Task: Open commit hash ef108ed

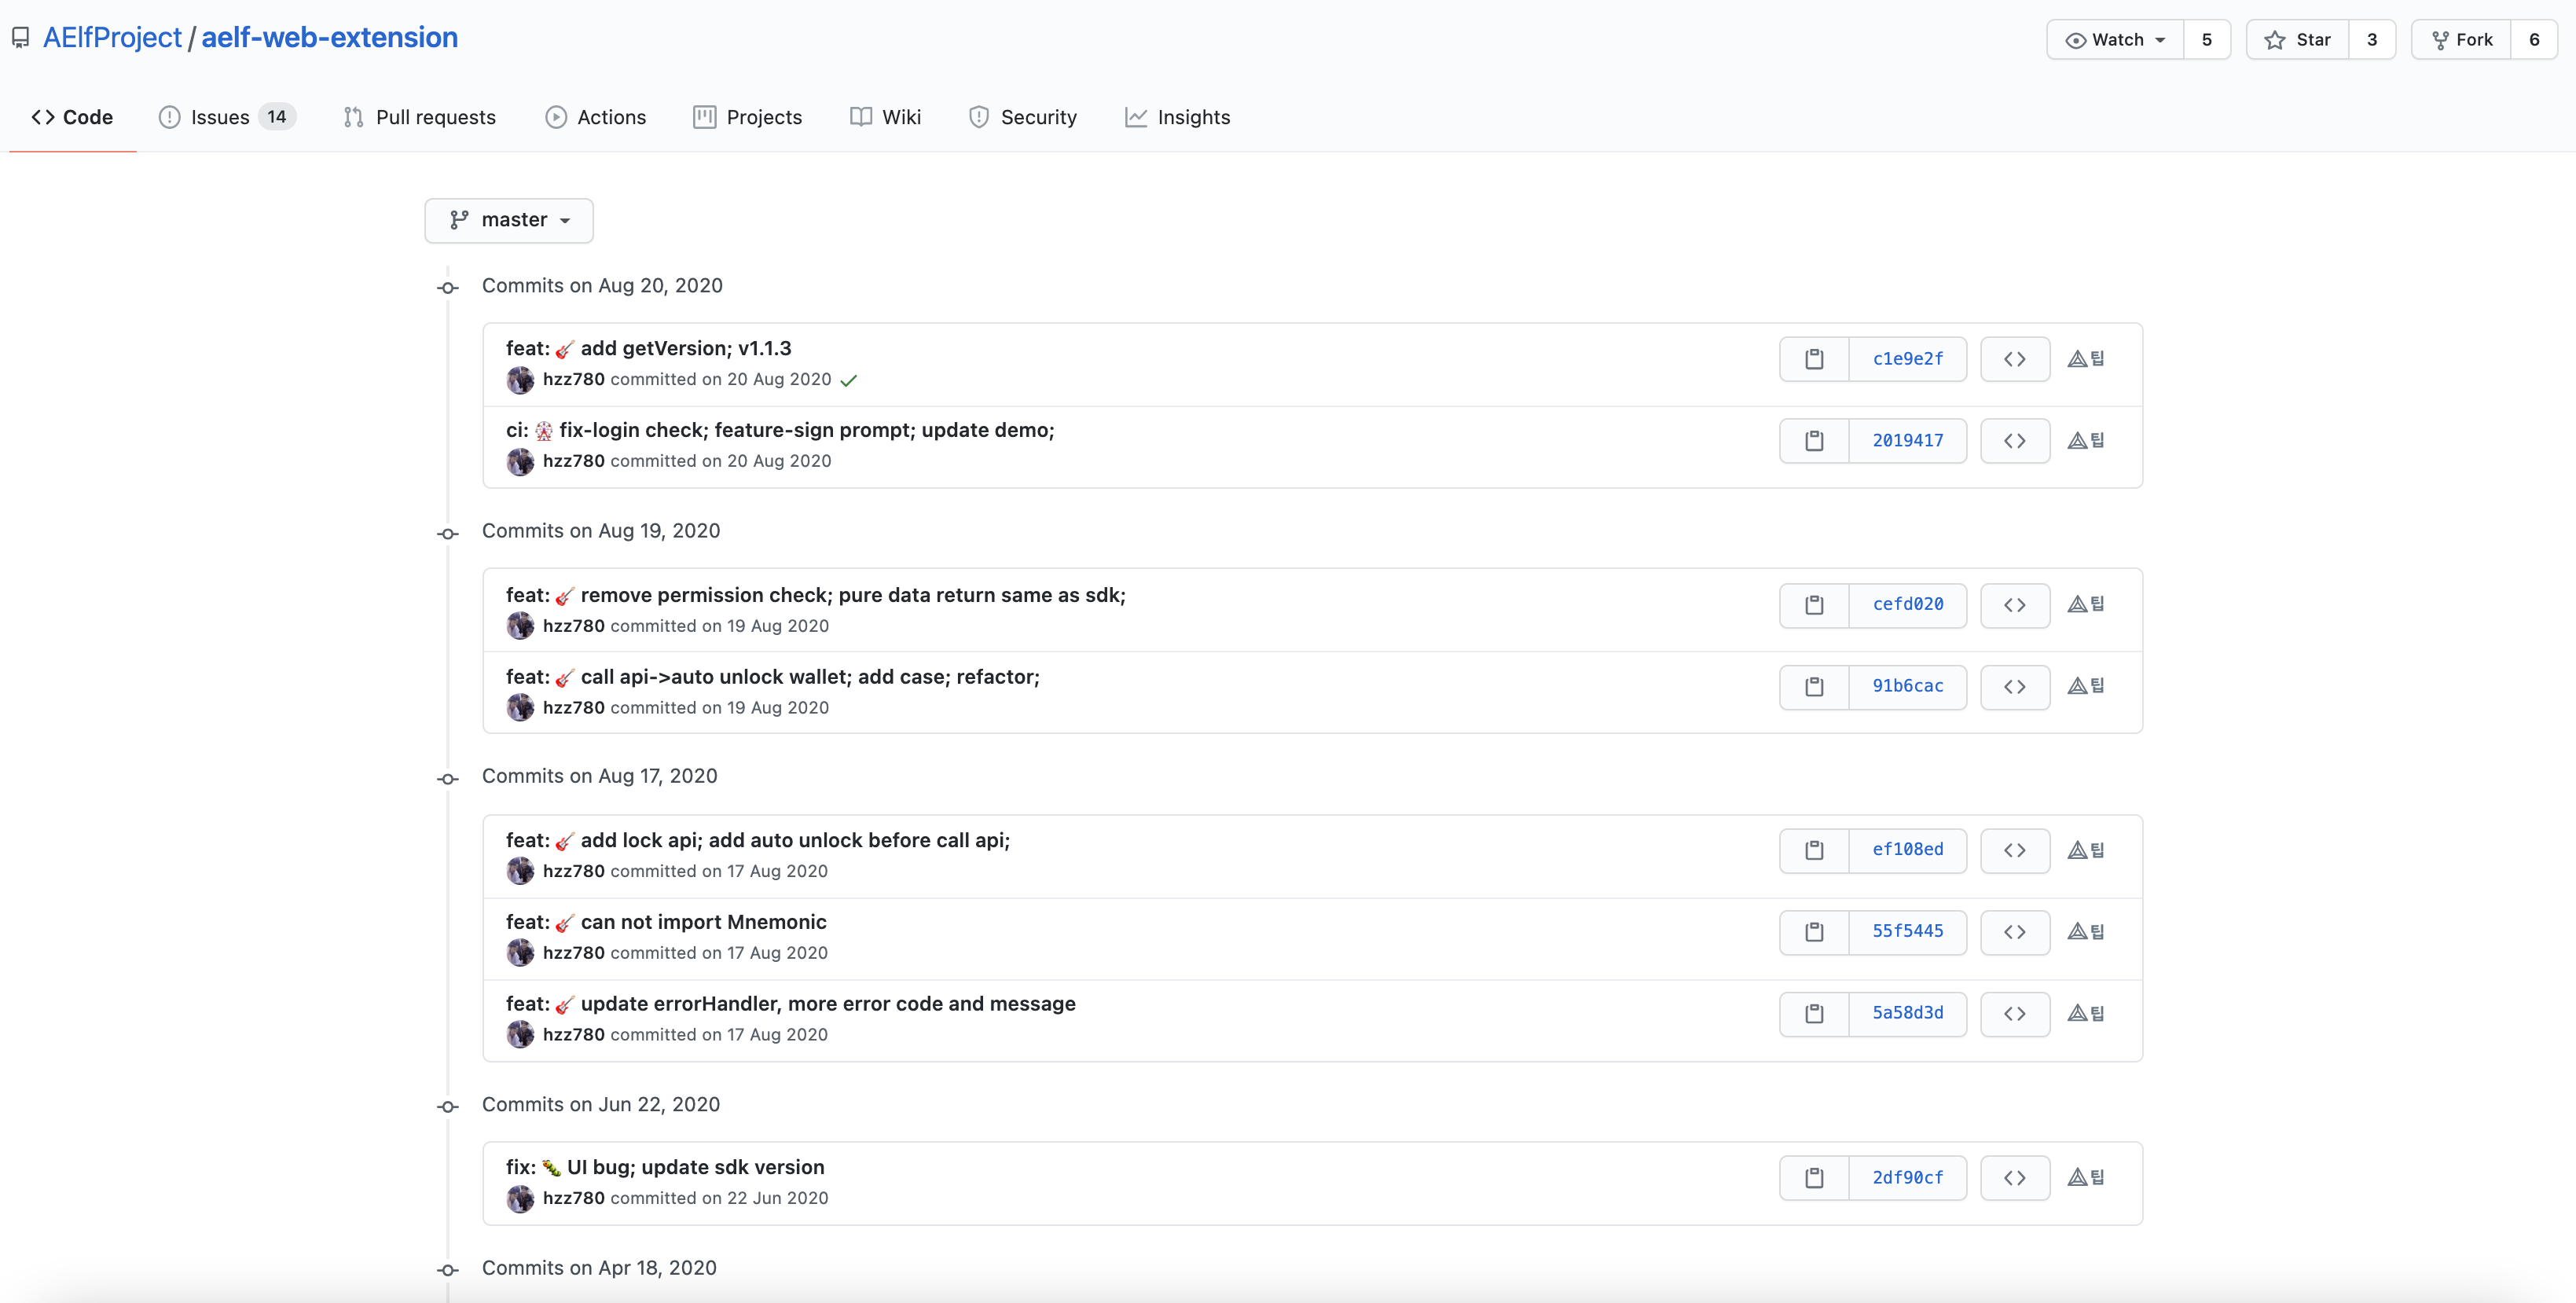Action: coord(1908,850)
